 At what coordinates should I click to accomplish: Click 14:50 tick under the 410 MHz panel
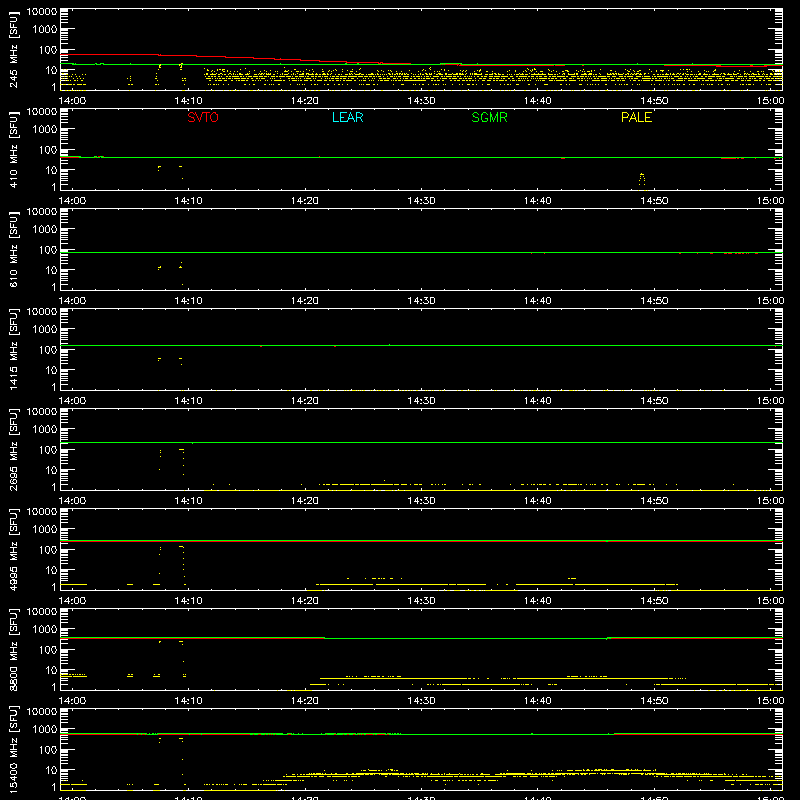654,201
